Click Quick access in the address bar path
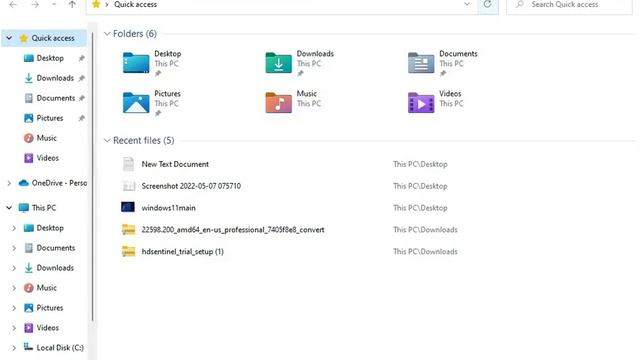Image resolution: width=640 pixels, height=360 pixels. coord(135,4)
